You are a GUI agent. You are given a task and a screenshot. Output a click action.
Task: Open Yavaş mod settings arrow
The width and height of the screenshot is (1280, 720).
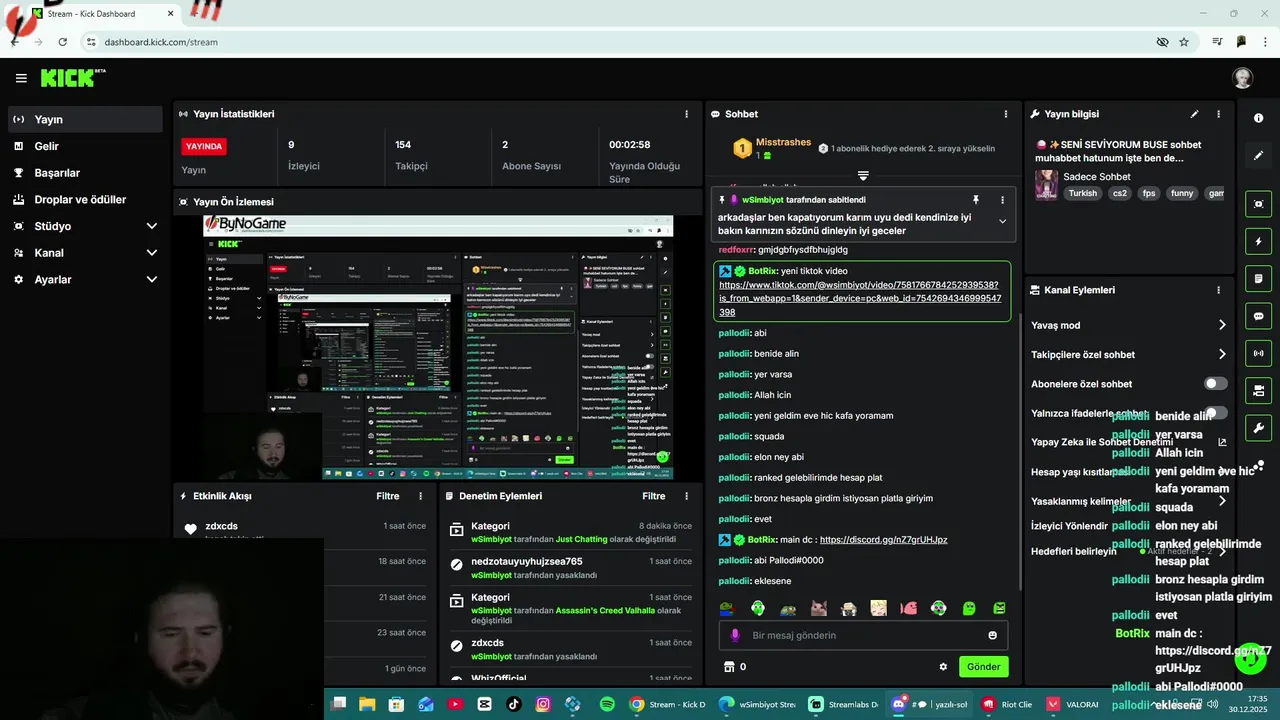[1222, 325]
